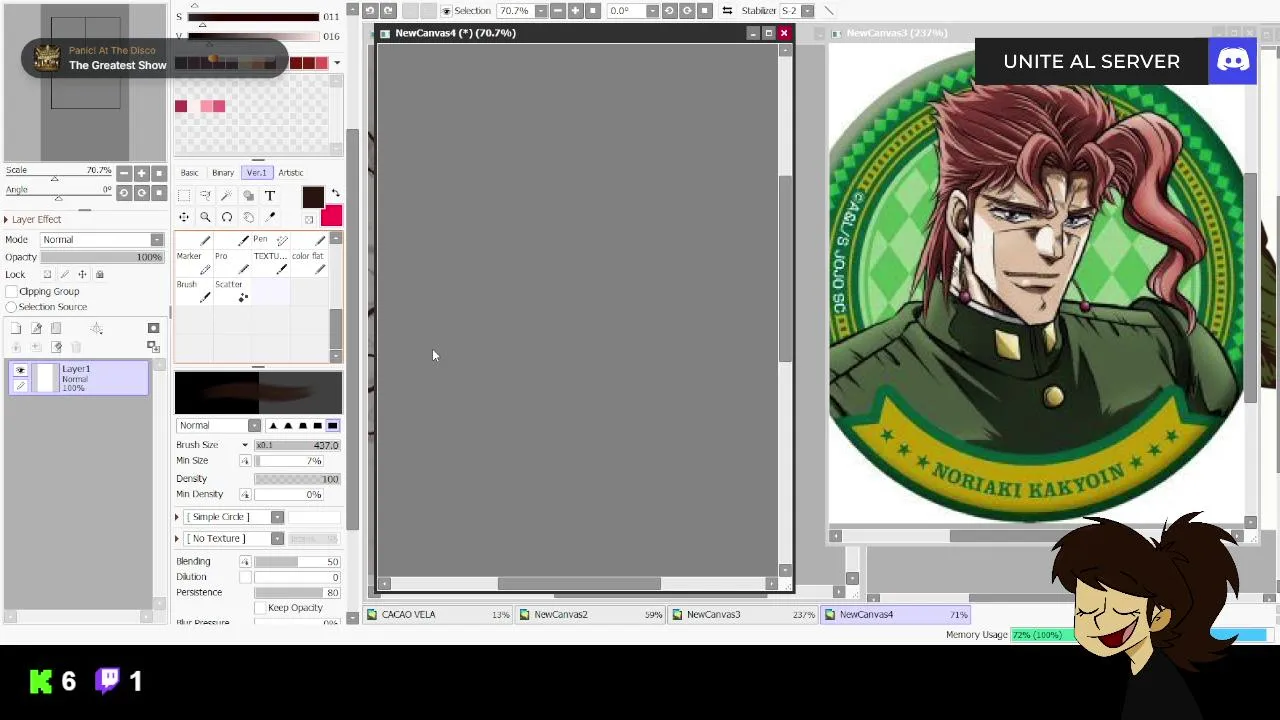Enable the Clipping Group checkbox
Screen dimensions: 1280x720
[x=11, y=291]
